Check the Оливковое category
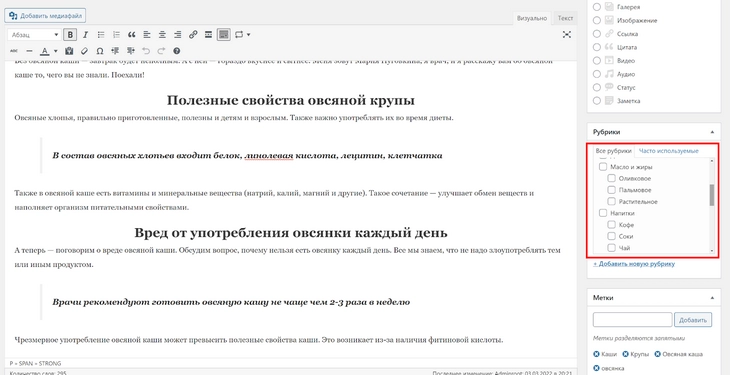Image resolution: width=730 pixels, height=375 pixels. pos(612,178)
